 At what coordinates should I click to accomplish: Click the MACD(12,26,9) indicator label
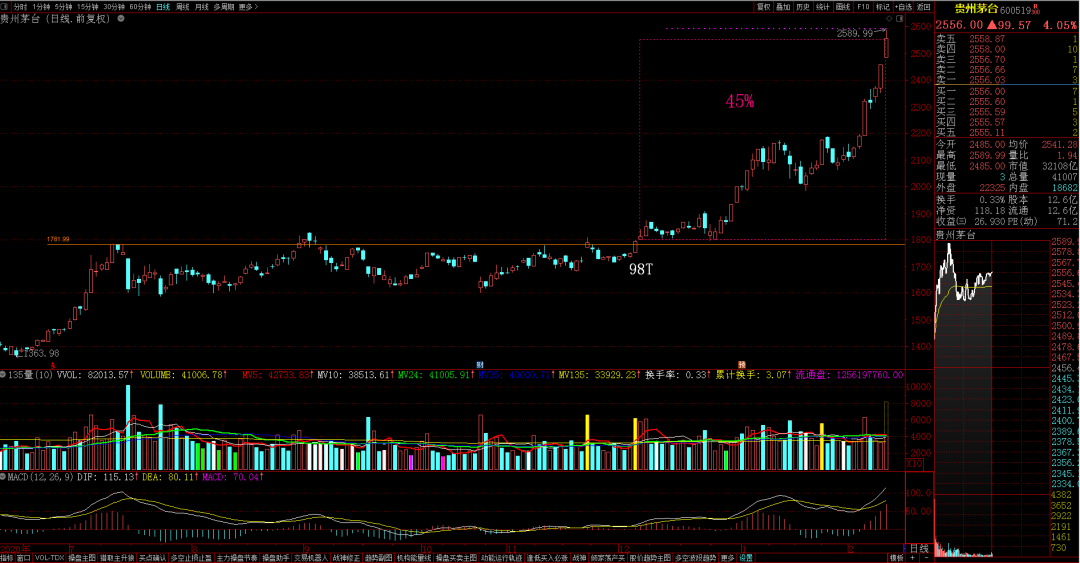(41, 477)
